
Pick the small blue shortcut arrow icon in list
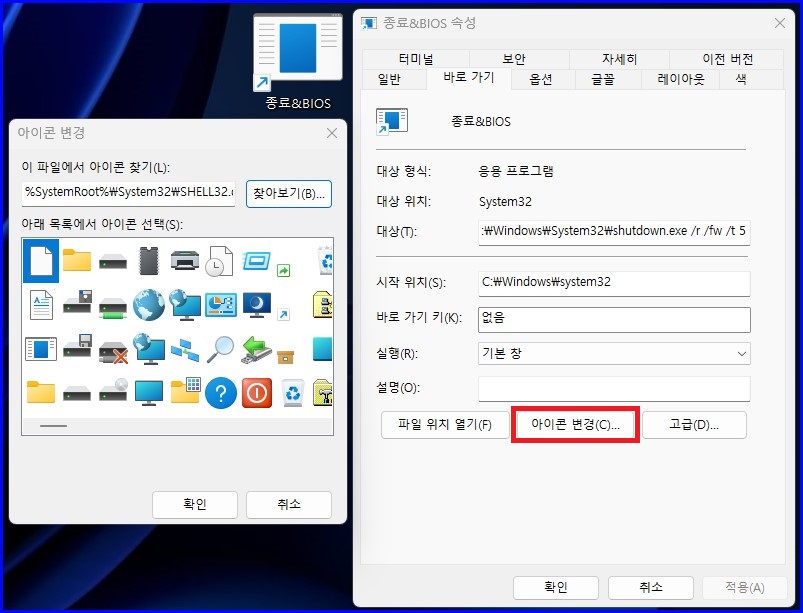[x=283, y=314]
